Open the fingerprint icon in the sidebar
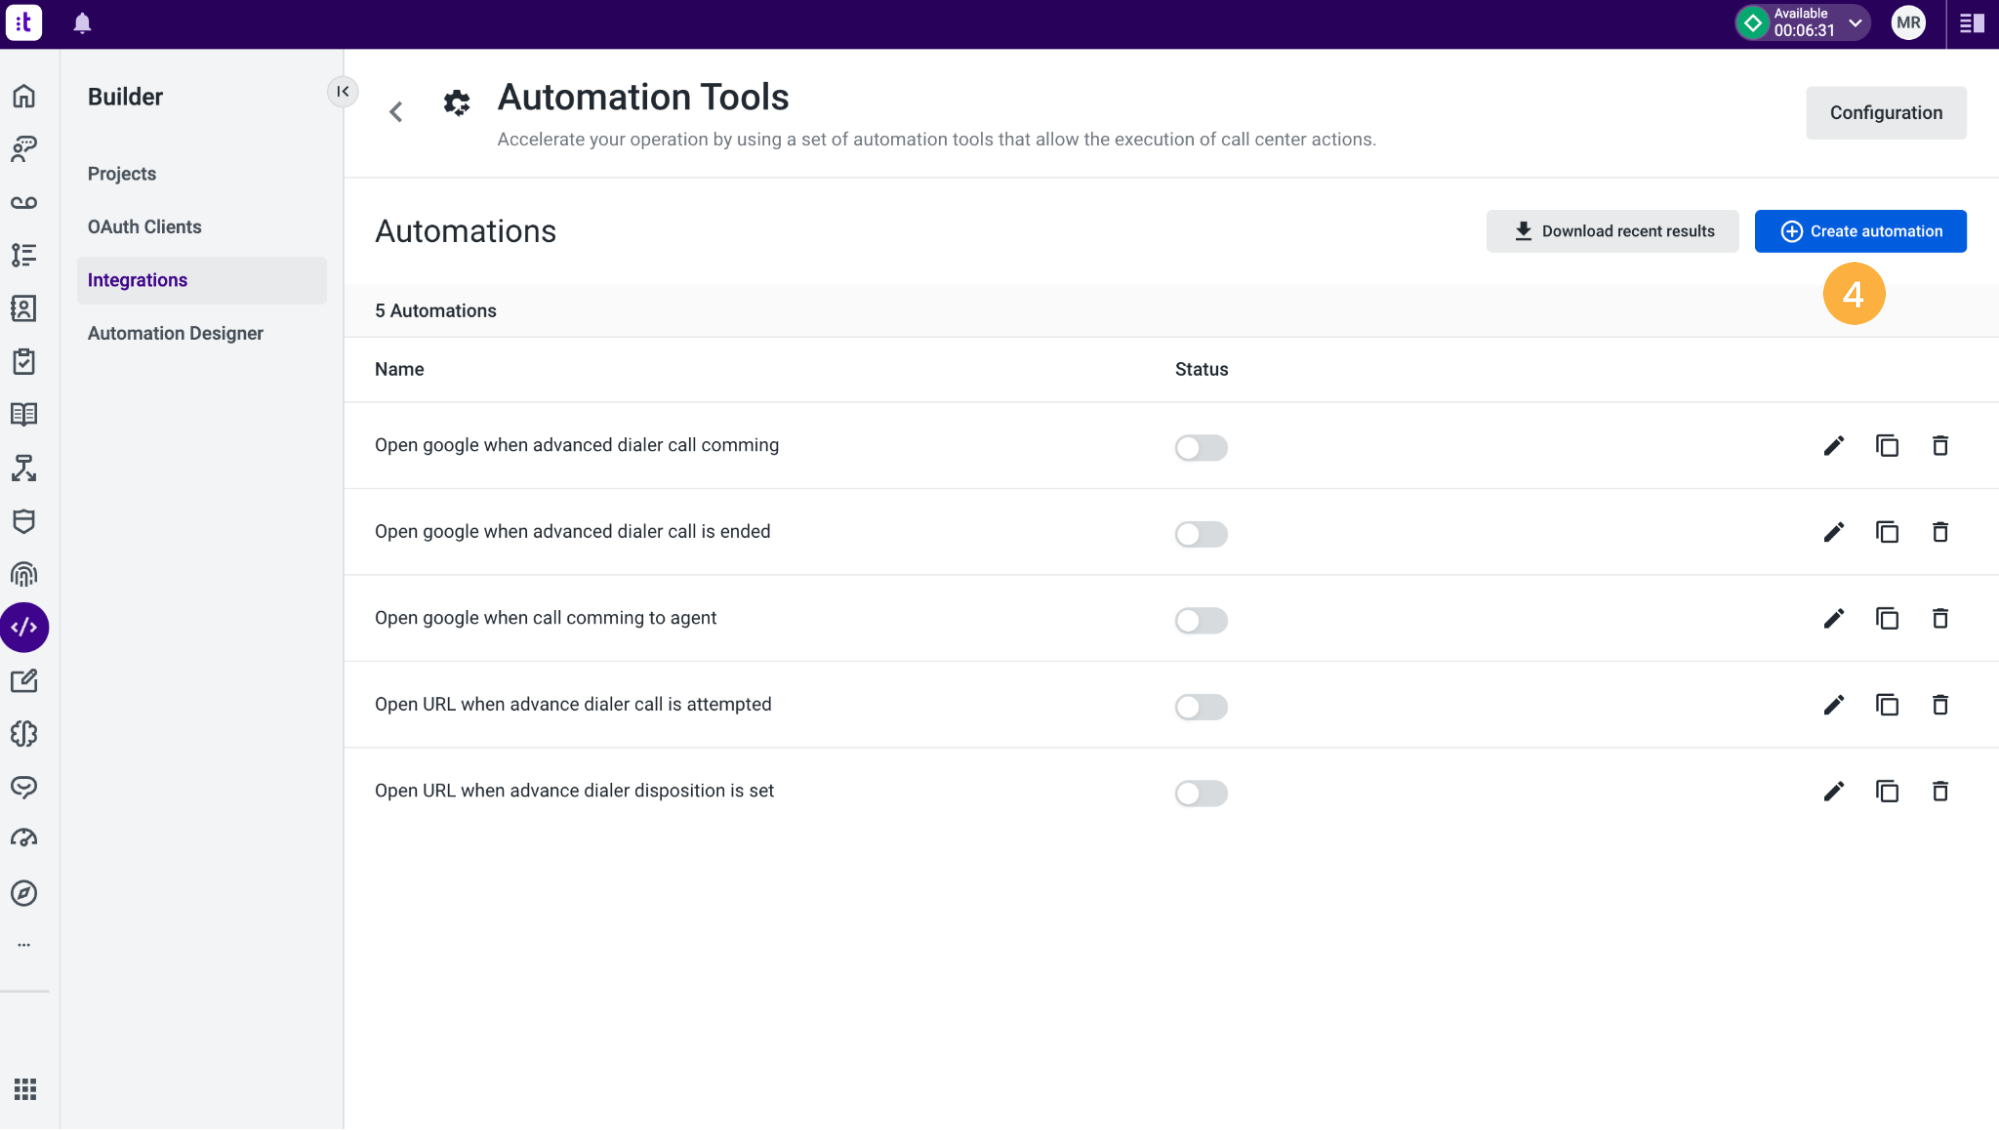The width and height of the screenshot is (1999, 1130). coord(24,574)
